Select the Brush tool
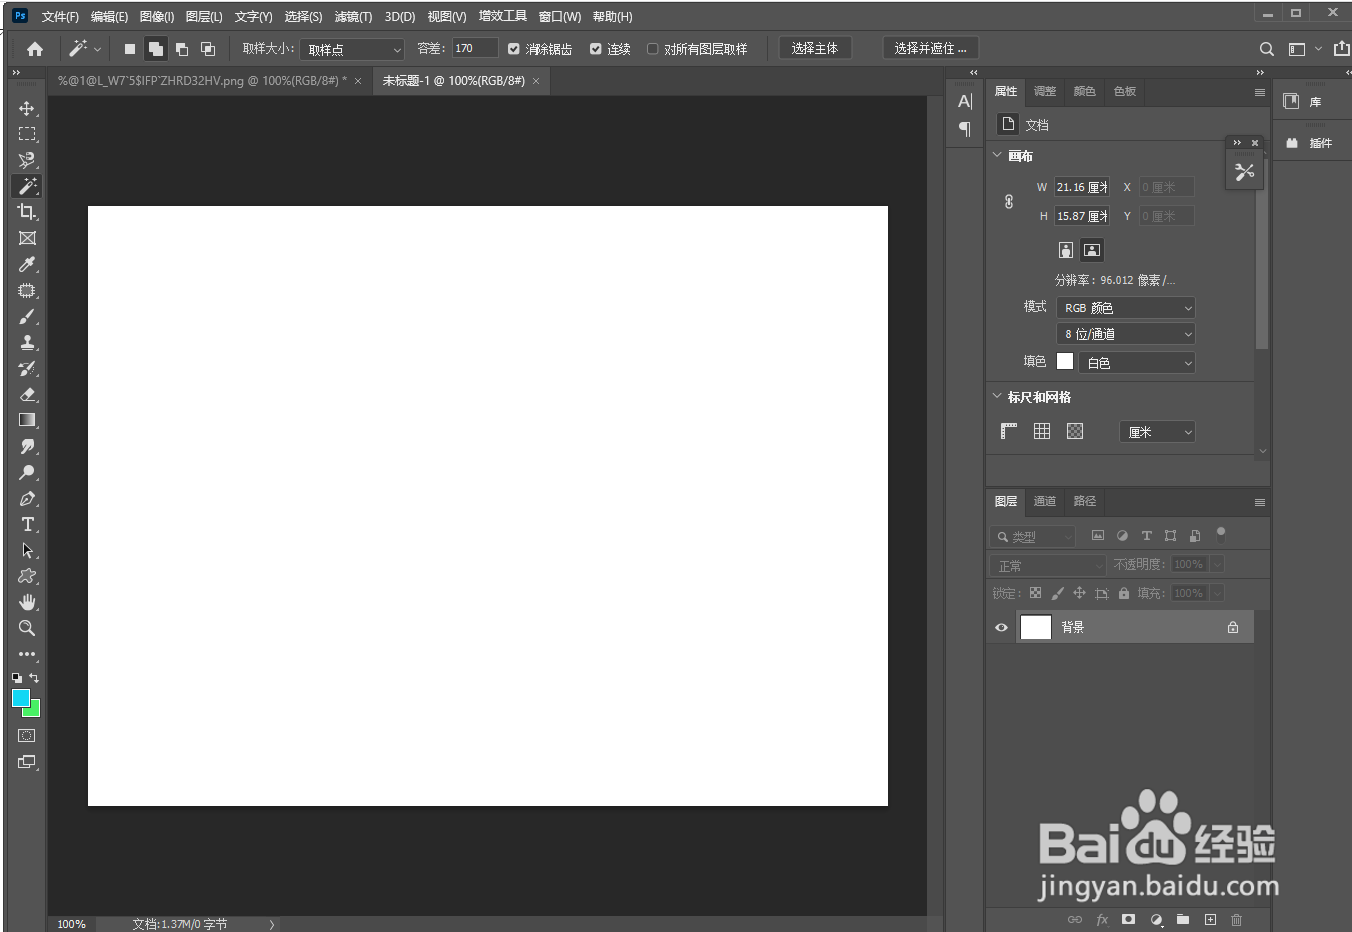 pos(27,316)
